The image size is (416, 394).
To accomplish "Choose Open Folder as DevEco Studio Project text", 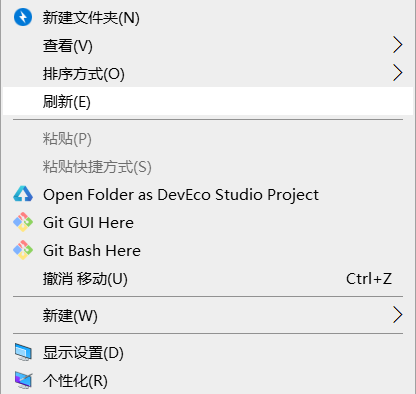I will (181, 195).
